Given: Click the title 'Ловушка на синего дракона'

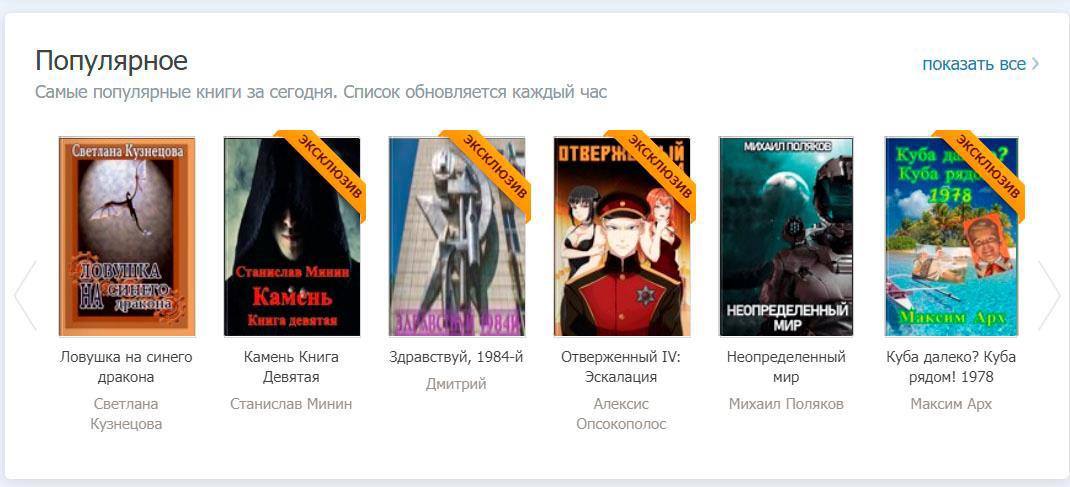Looking at the screenshot, I should 126,367.
